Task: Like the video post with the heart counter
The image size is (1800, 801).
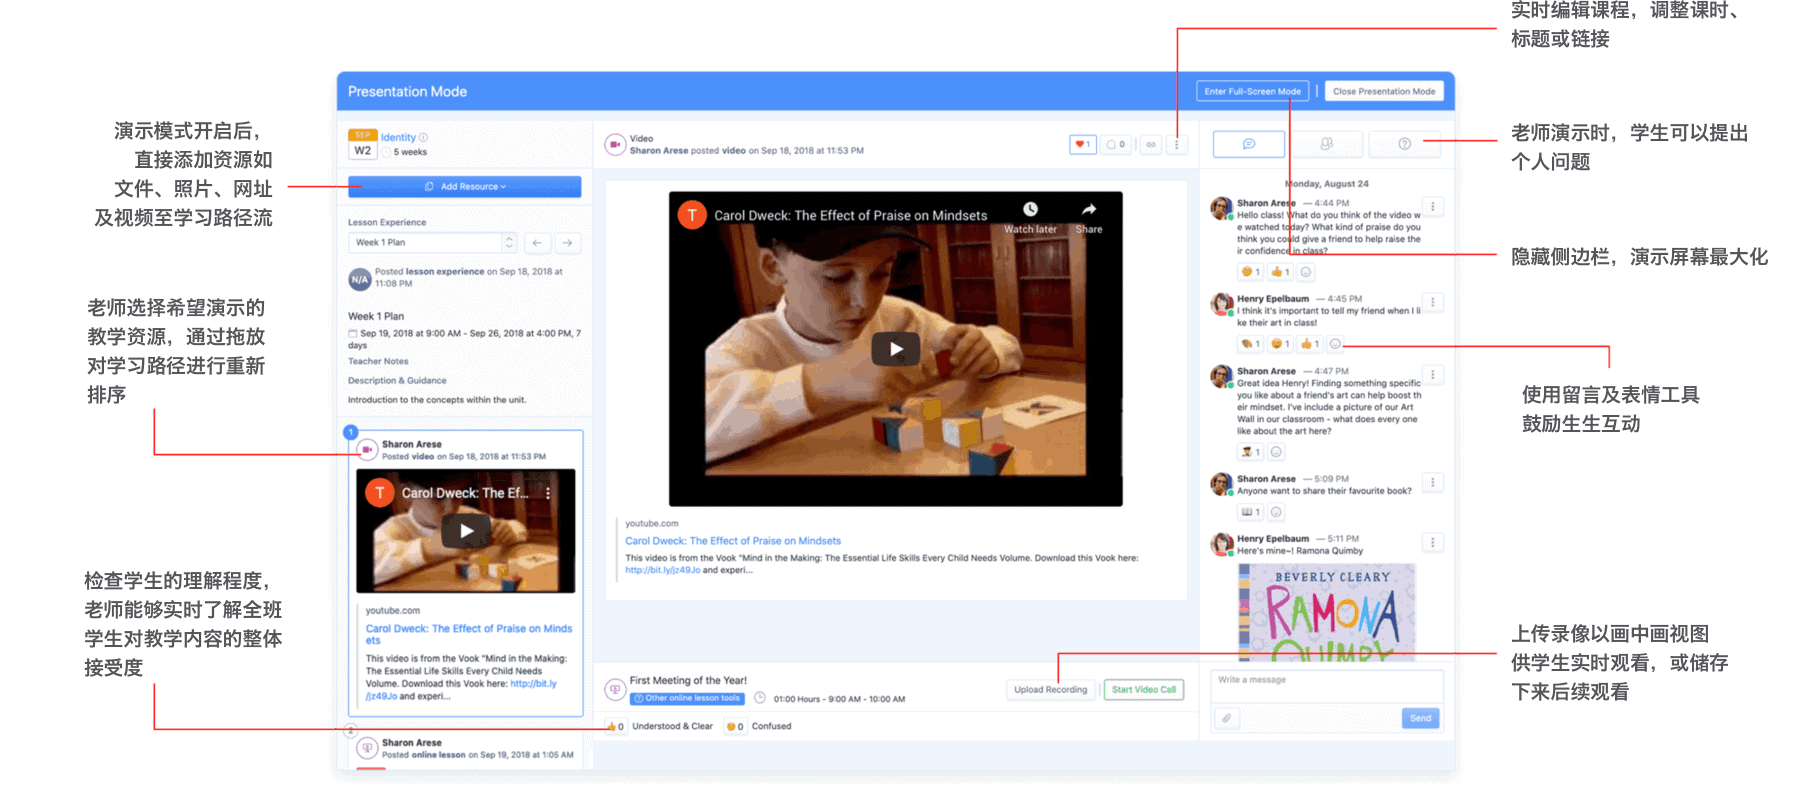Action: tap(1083, 145)
